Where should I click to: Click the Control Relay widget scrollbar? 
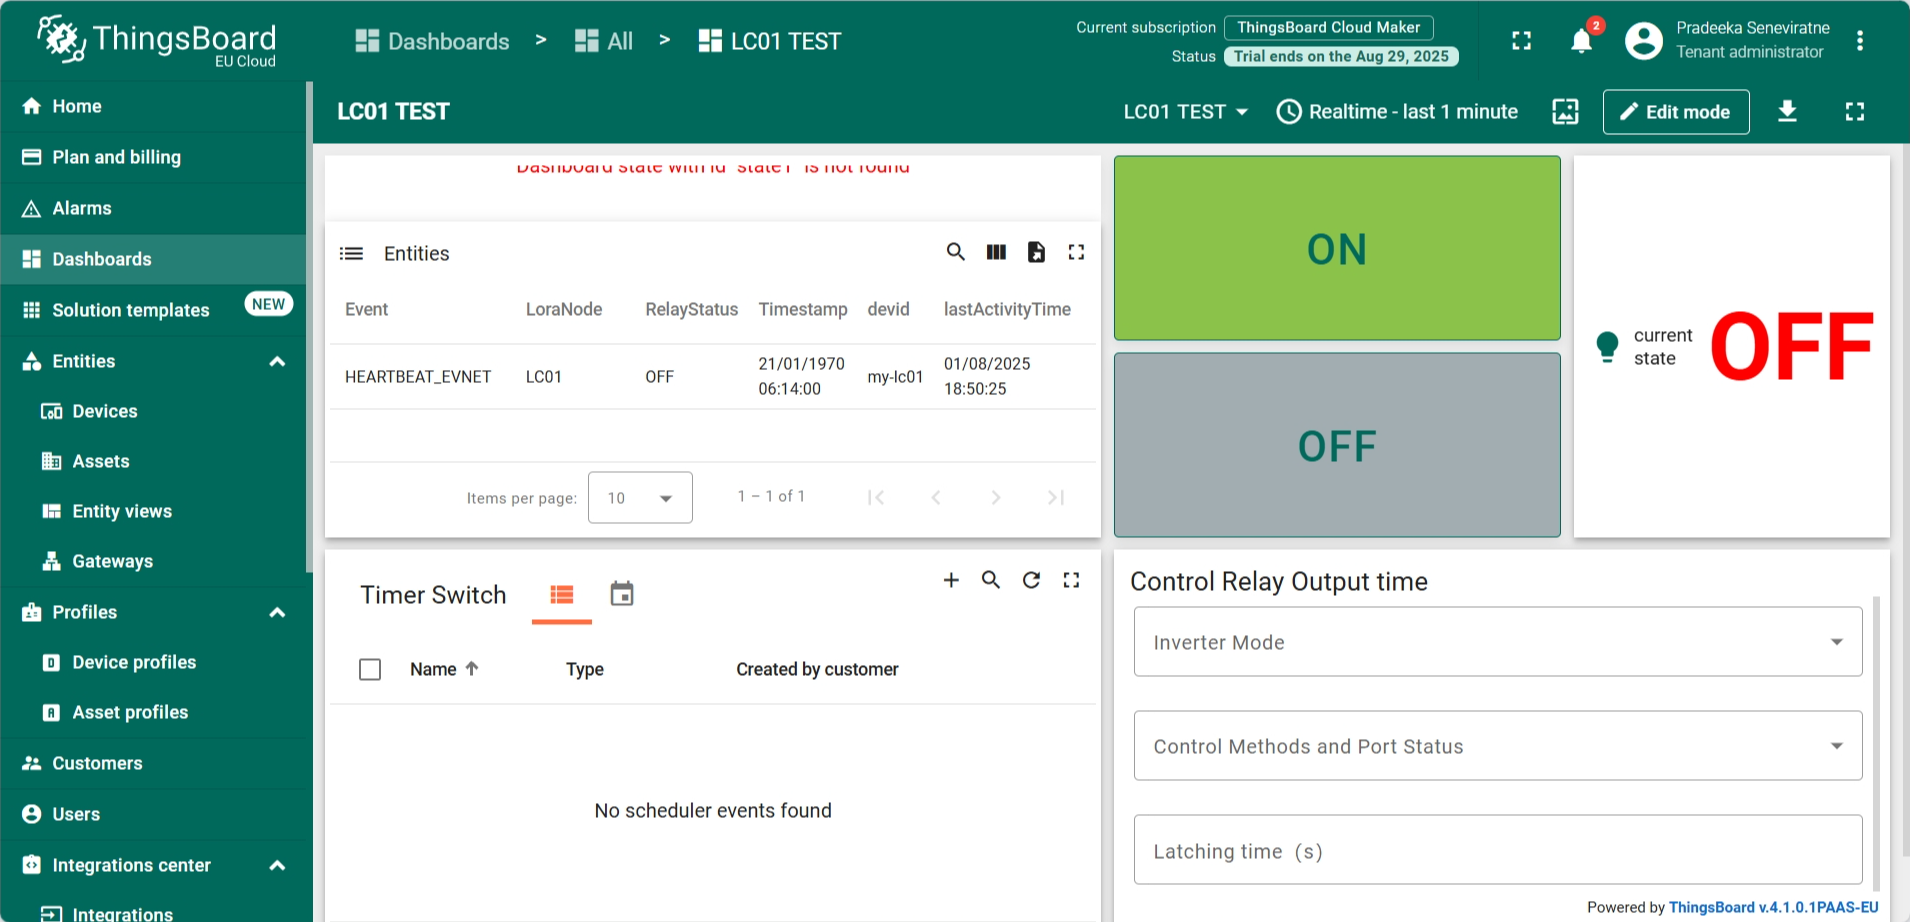tap(1877, 743)
